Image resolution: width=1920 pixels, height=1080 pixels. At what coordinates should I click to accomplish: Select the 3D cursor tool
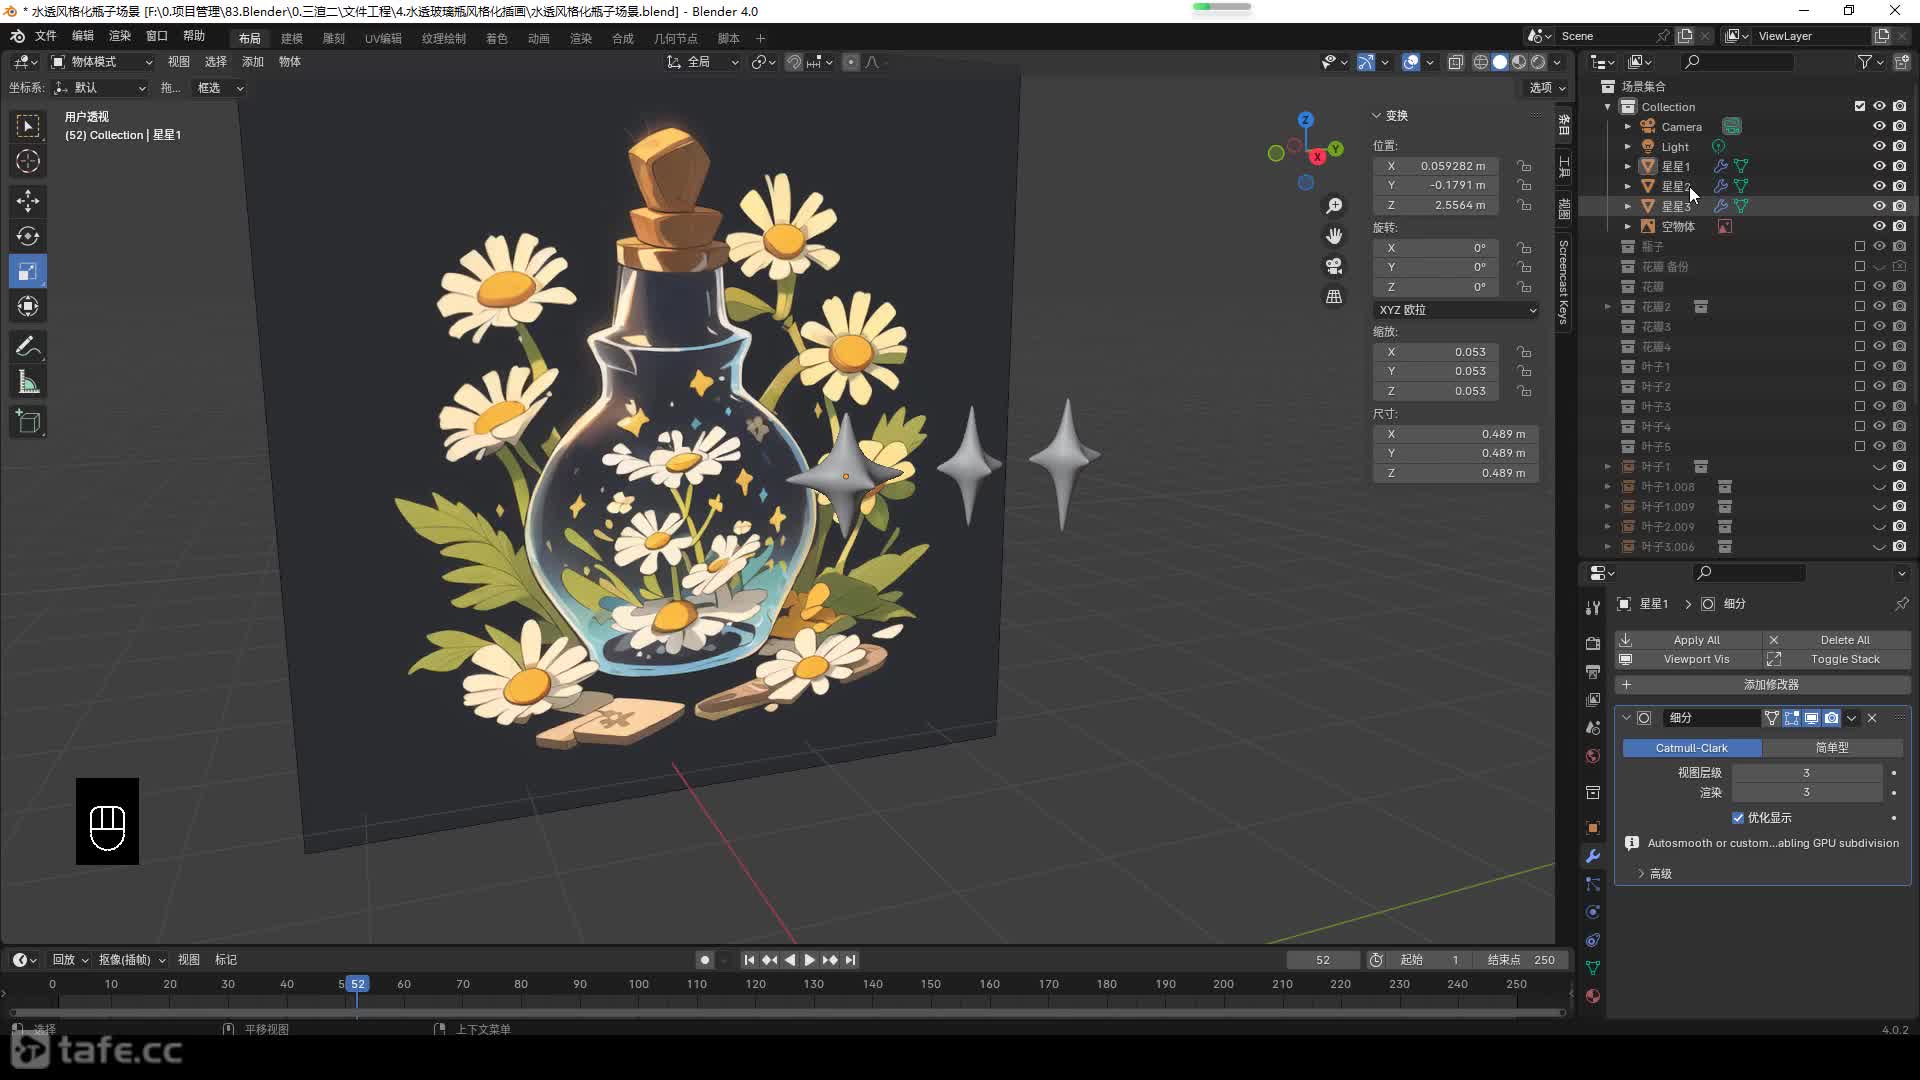(x=28, y=161)
